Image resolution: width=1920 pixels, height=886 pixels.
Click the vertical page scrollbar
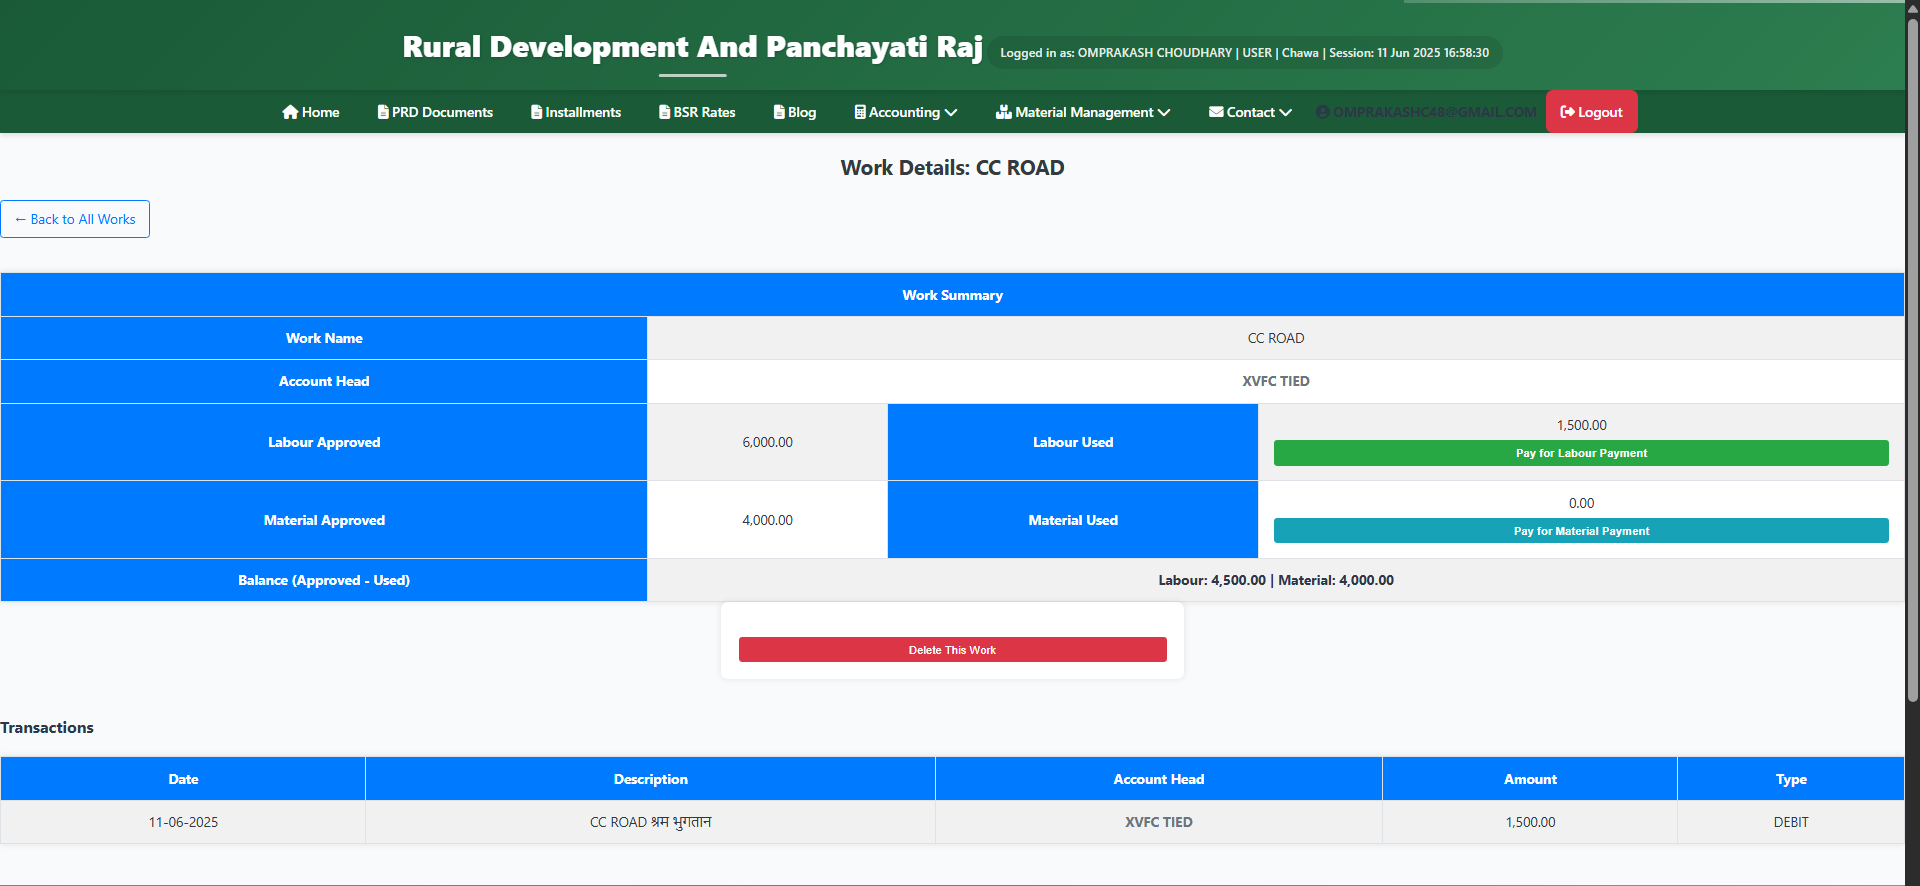(1912, 360)
